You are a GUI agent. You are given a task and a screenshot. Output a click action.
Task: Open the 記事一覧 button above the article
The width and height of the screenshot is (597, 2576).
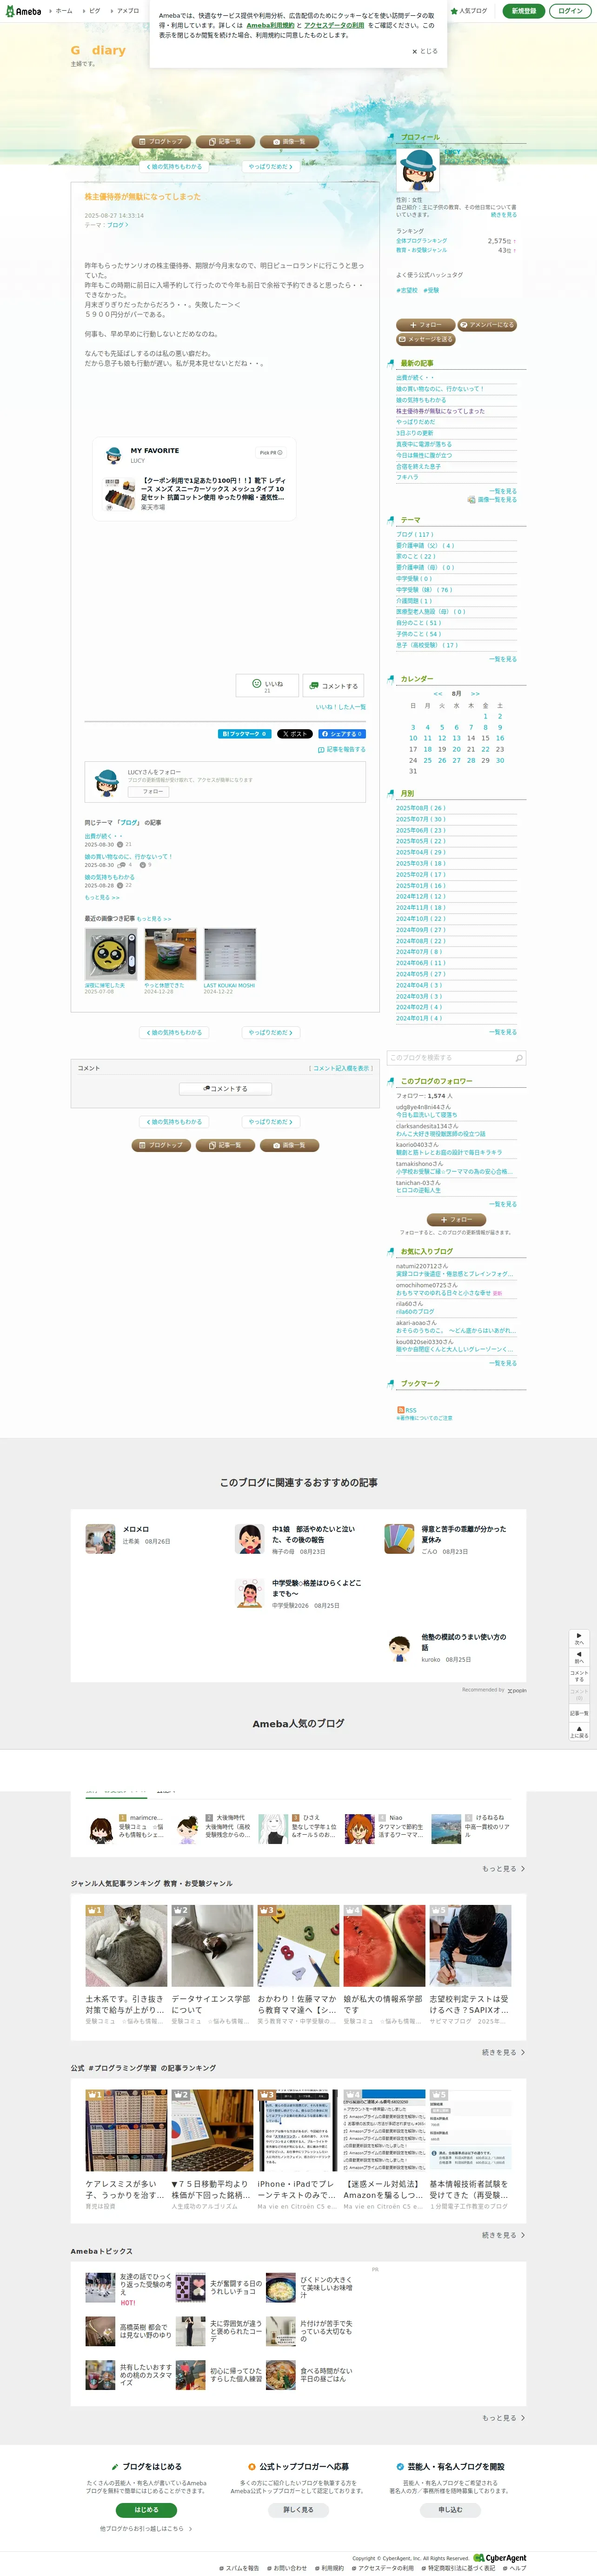[225, 142]
